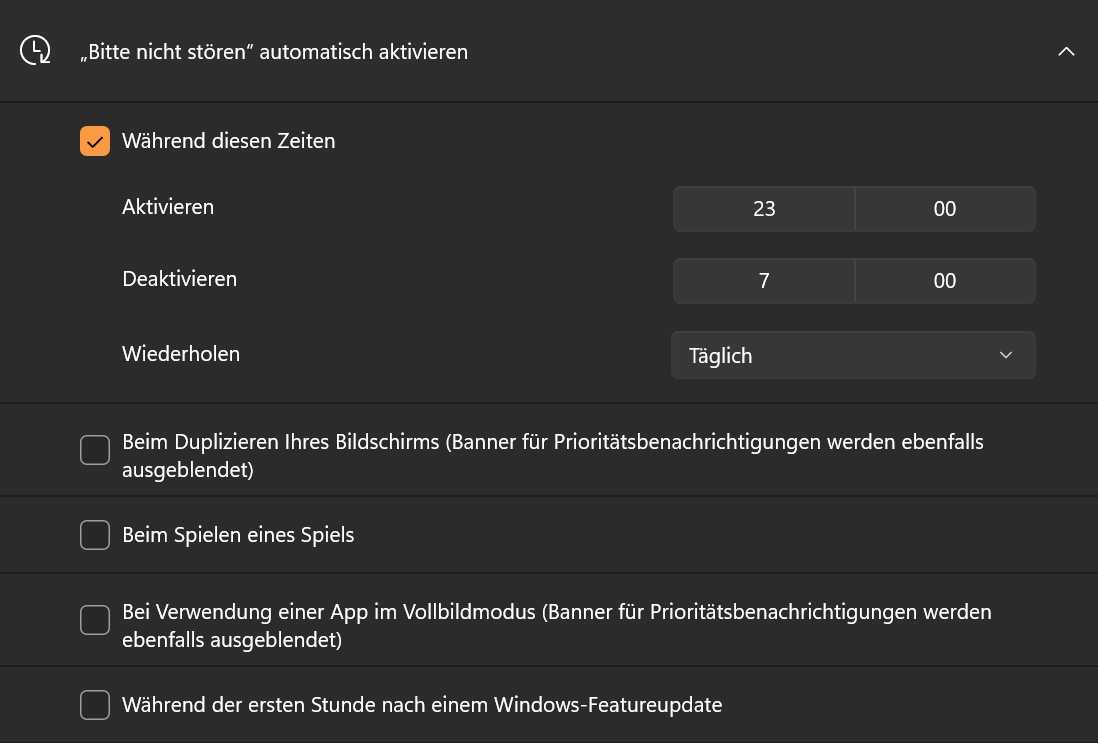The height and width of the screenshot is (743, 1098).
Task: Select the hours field showing 23
Action: click(x=763, y=208)
